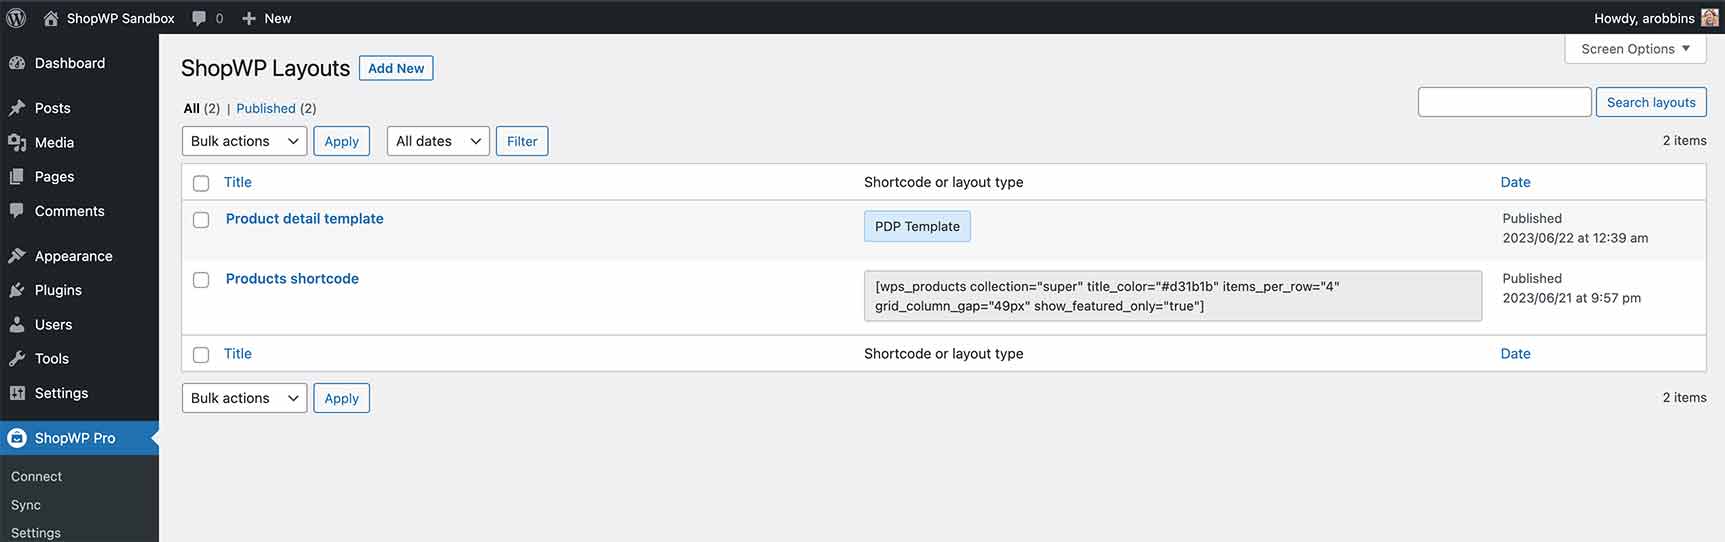Open top Bulk actions dropdown
Image resolution: width=1725 pixels, height=542 pixels.
point(244,141)
